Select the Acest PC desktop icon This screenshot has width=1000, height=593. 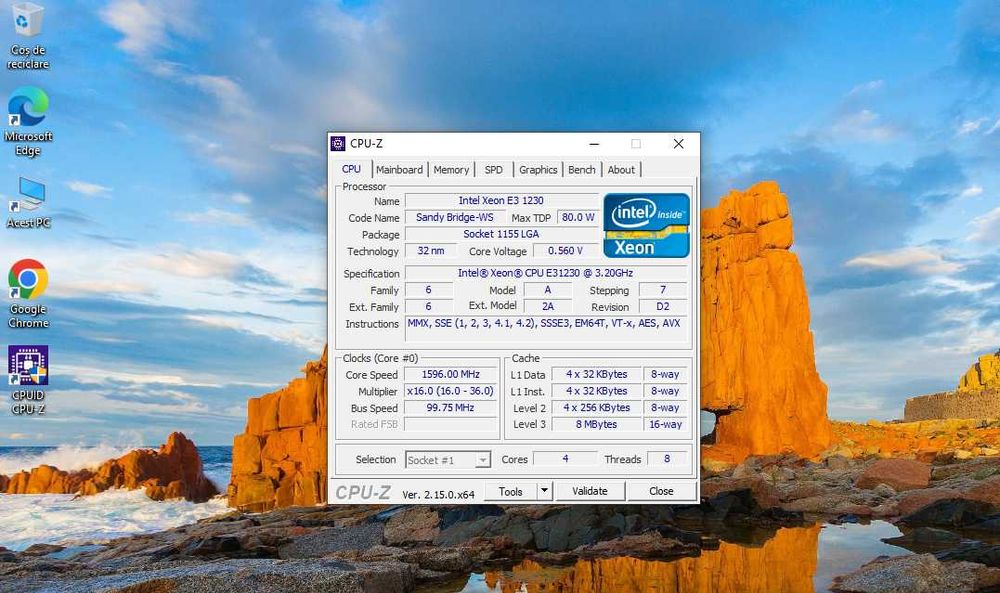tap(28, 203)
